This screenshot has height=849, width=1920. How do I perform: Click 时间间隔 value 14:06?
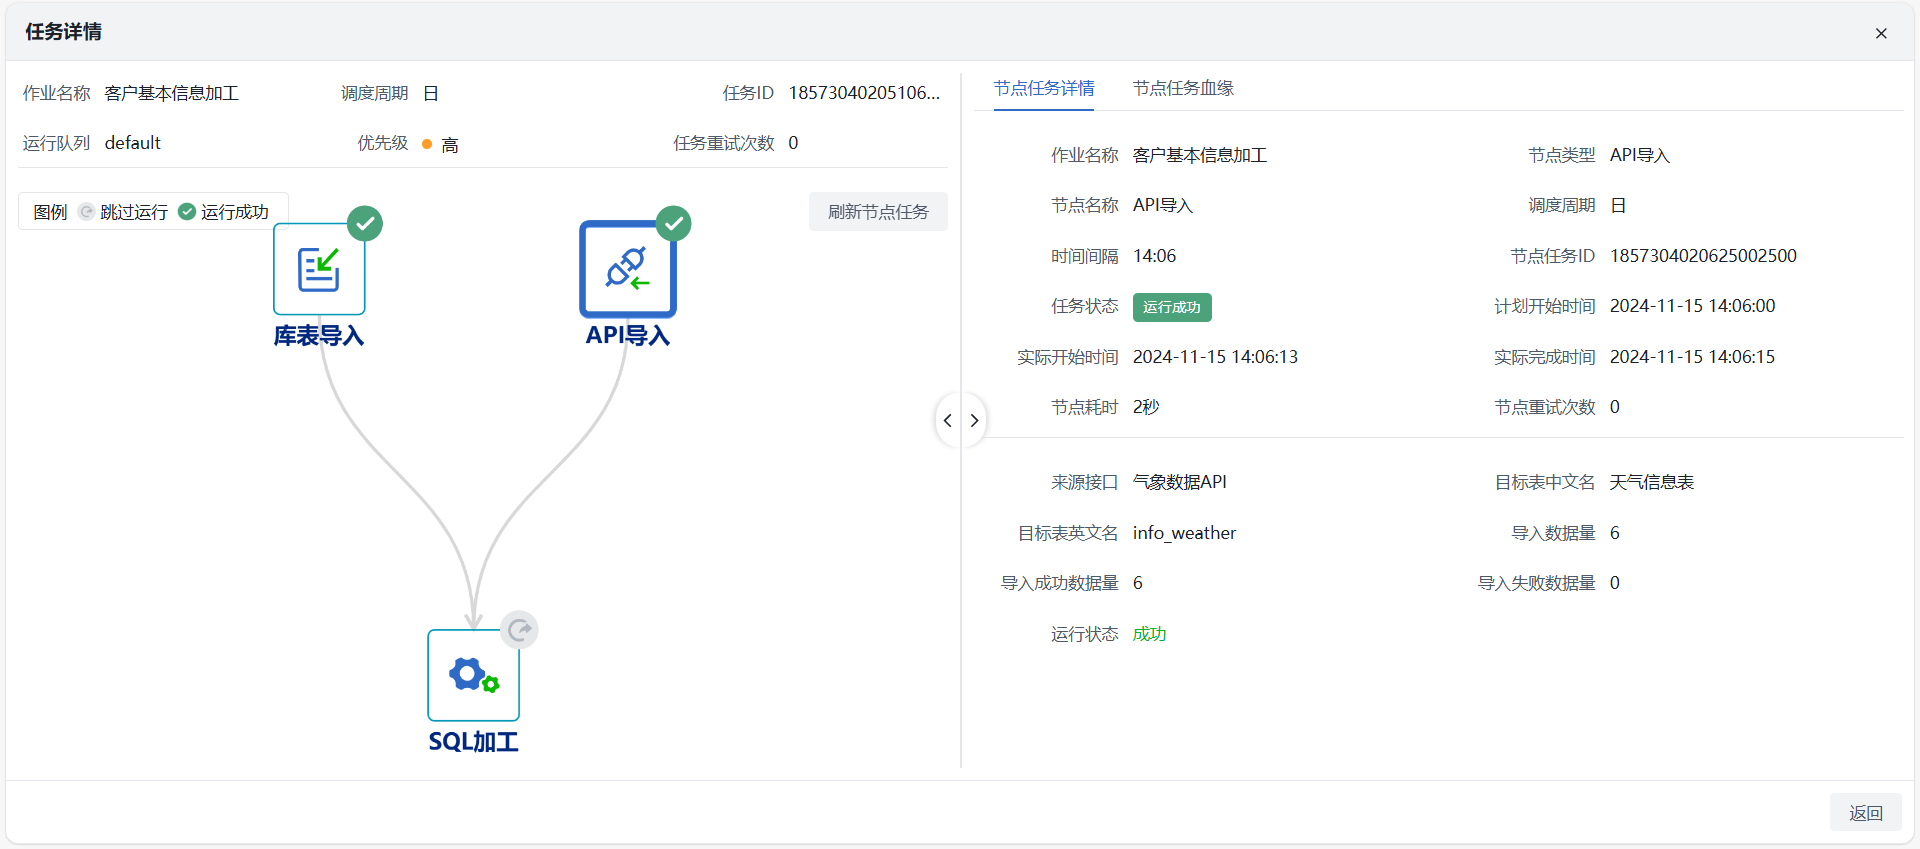coord(1154,256)
